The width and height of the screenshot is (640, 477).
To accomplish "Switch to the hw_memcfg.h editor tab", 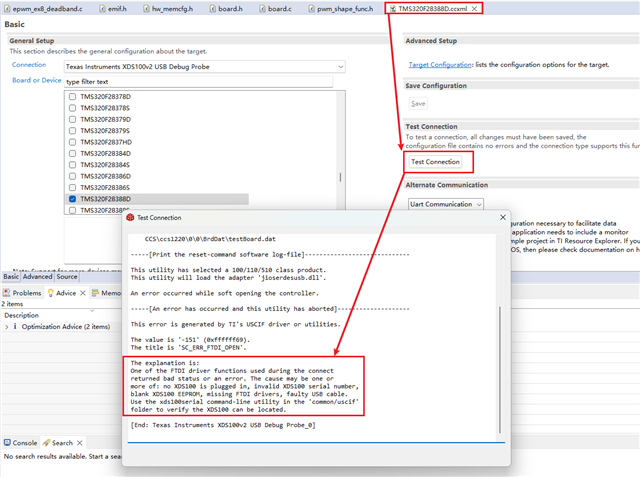I will click(168, 9).
